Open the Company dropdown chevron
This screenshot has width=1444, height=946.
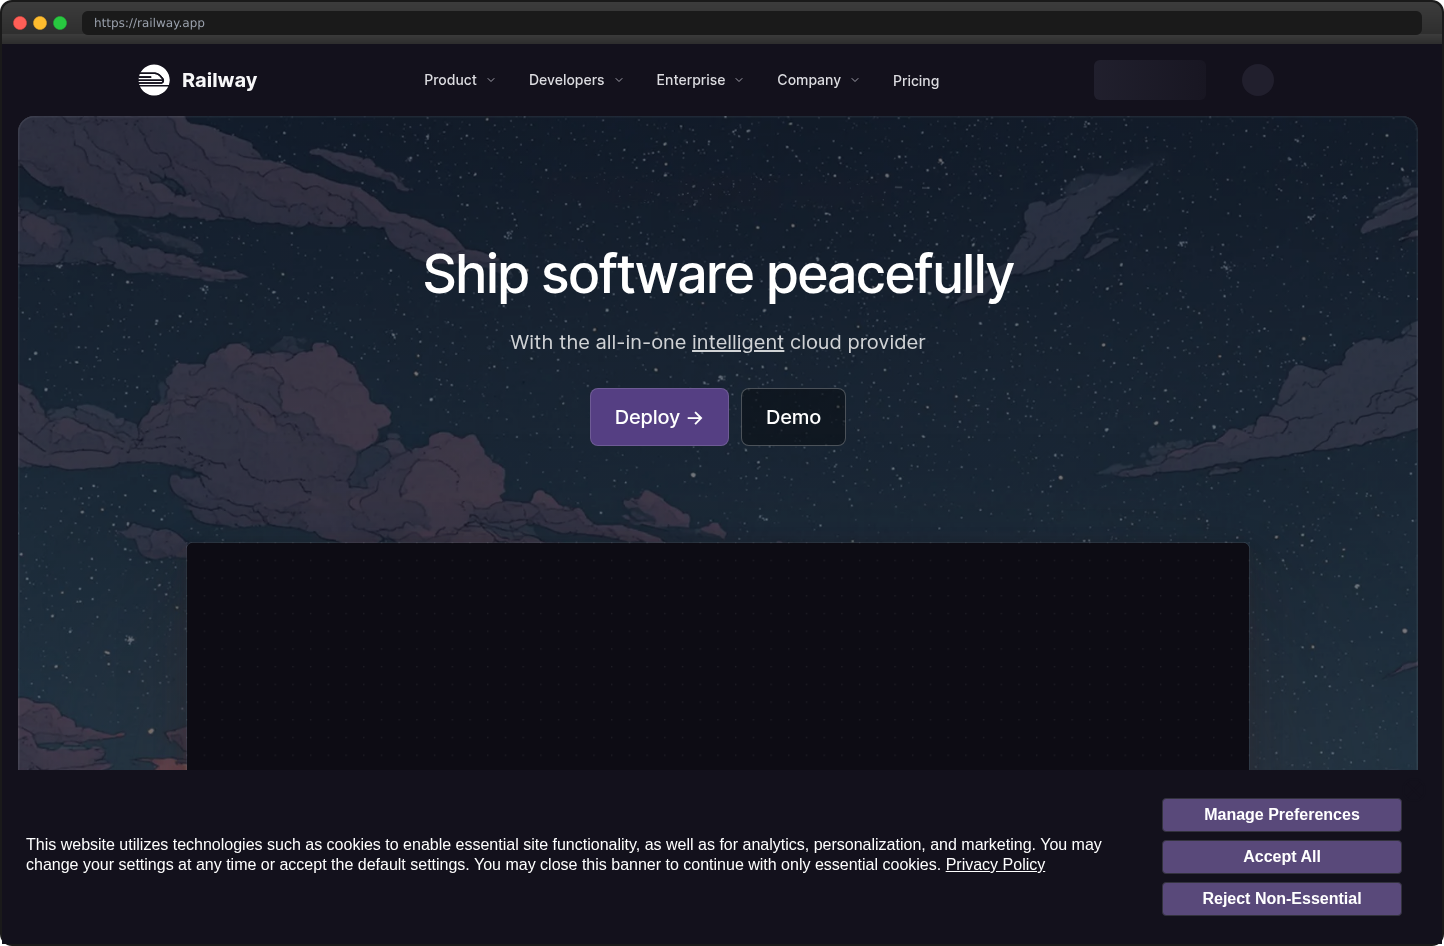(x=855, y=80)
